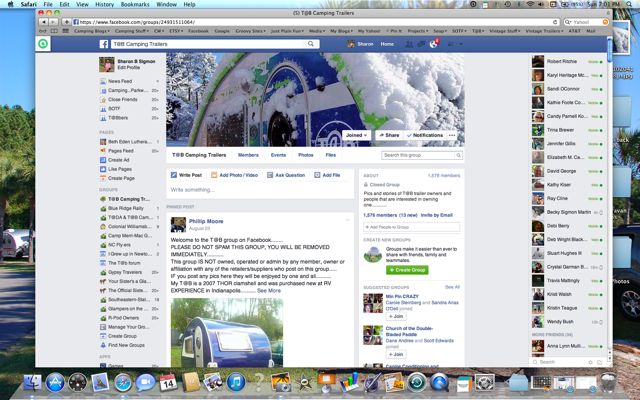The height and width of the screenshot is (400, 640).
Task: Click the green circular extension icon
Action: (x=43, y=44)
